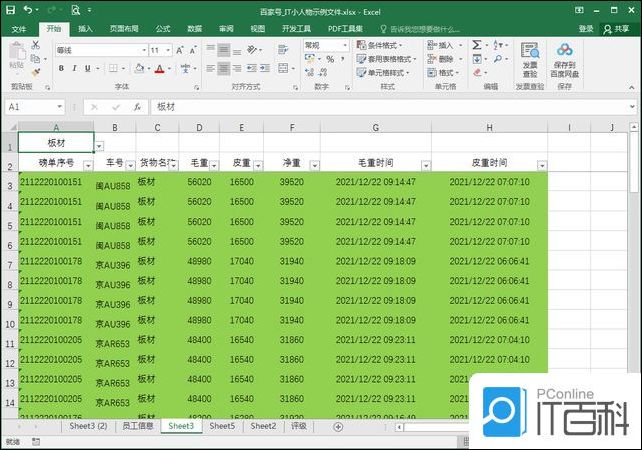642x450 pixels.
Task: Click the Orientation text angle icon
Action: [252, 50]
